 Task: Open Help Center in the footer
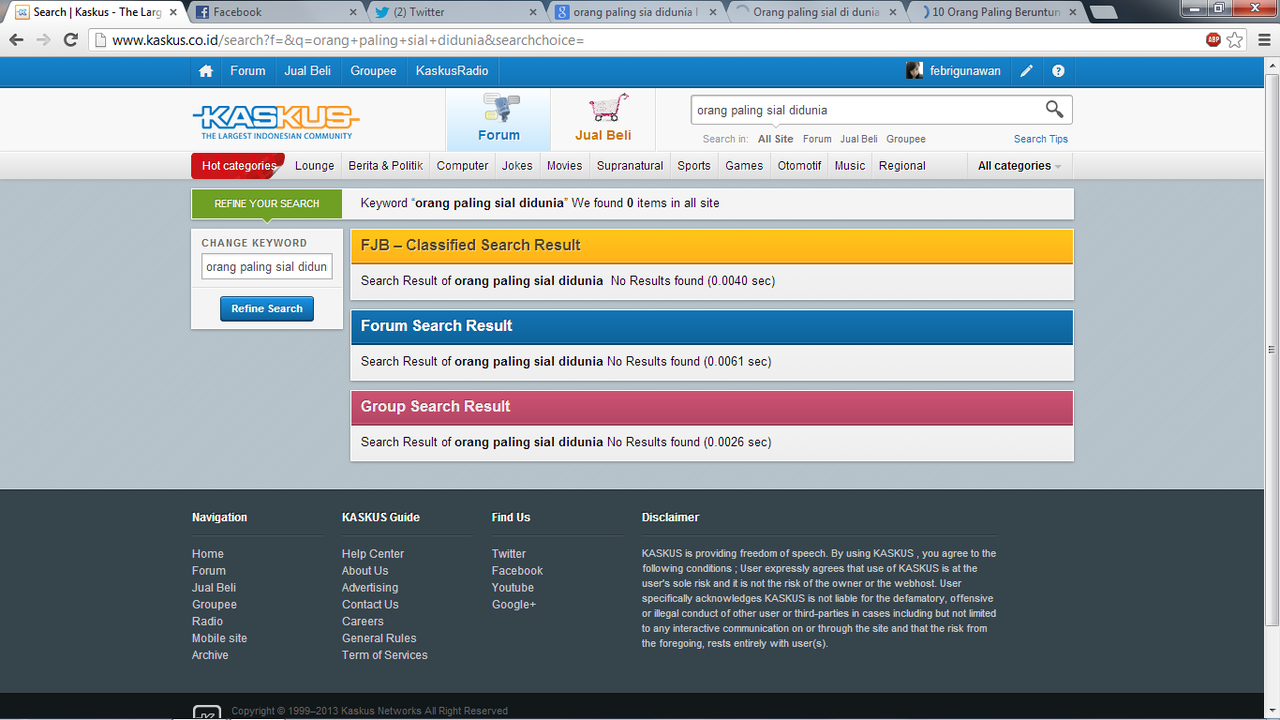pyautogui.click(x=373, y=554)
